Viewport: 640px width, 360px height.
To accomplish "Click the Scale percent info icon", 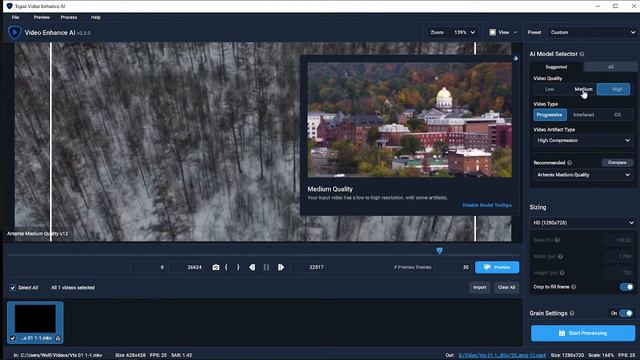I will click(557, 240).
